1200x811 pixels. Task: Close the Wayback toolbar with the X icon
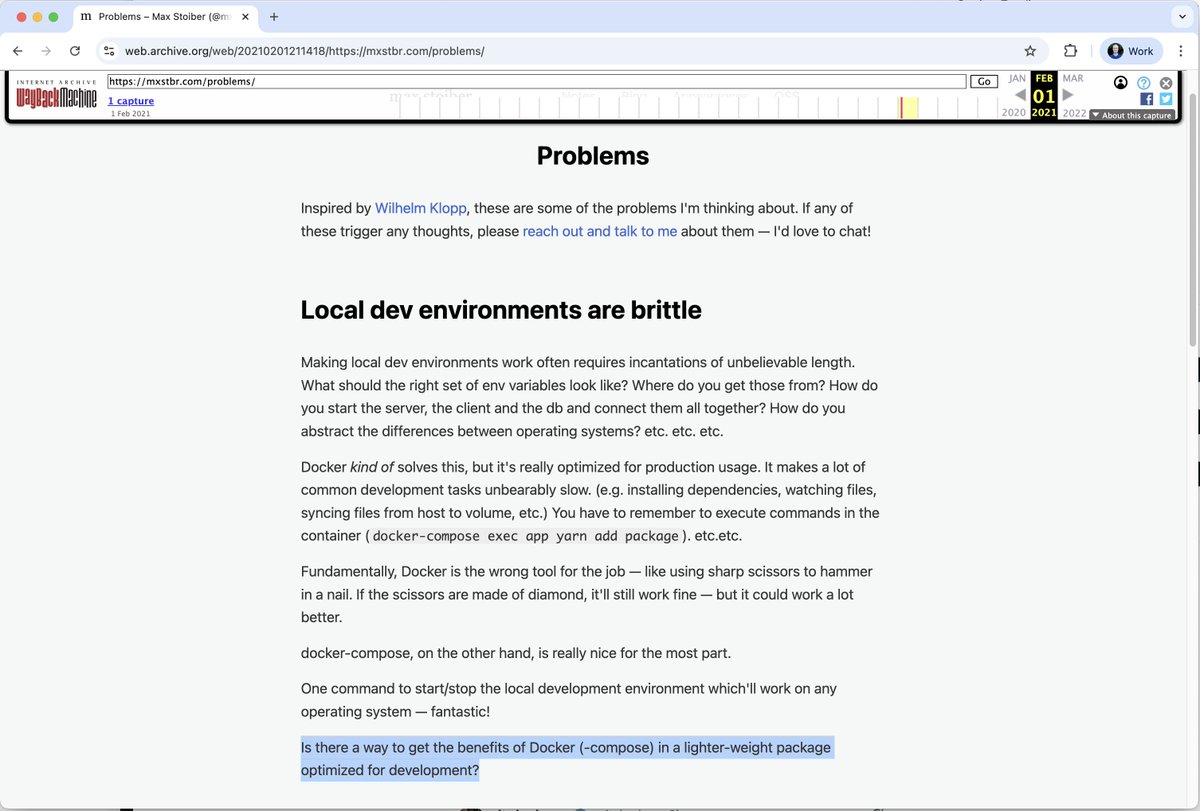[1166, 83]
